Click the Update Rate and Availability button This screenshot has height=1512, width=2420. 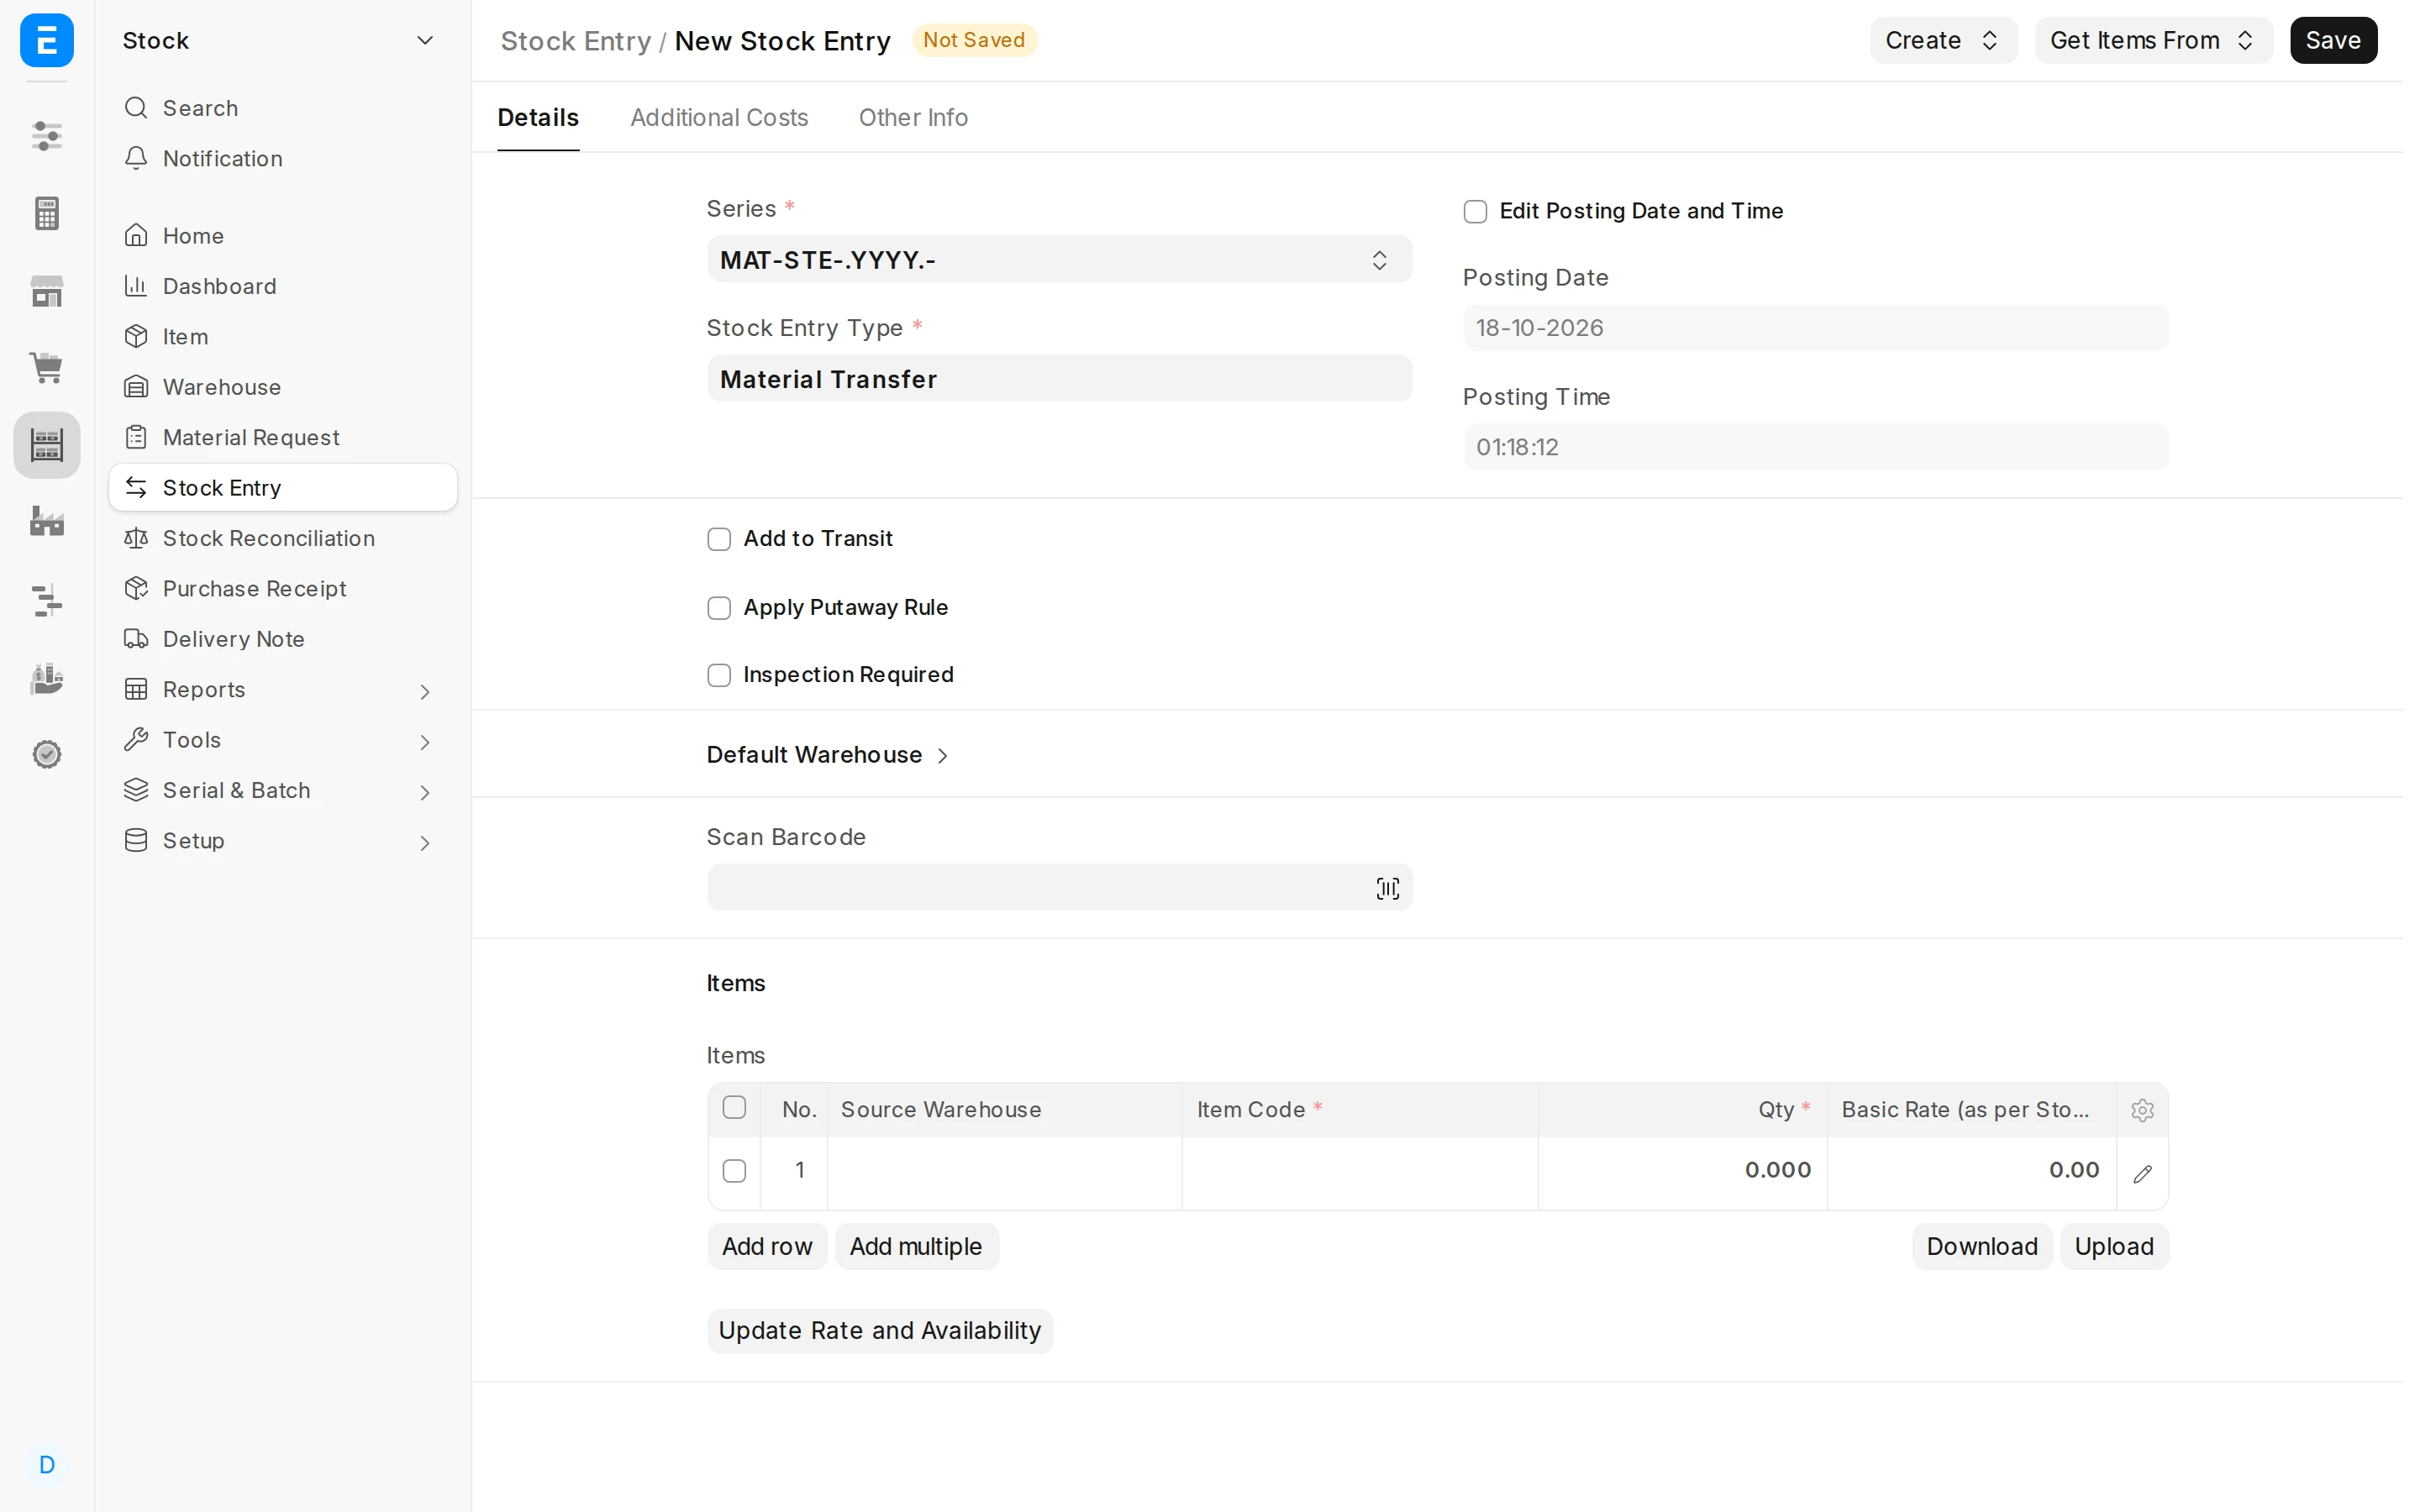pos(880,1331)
